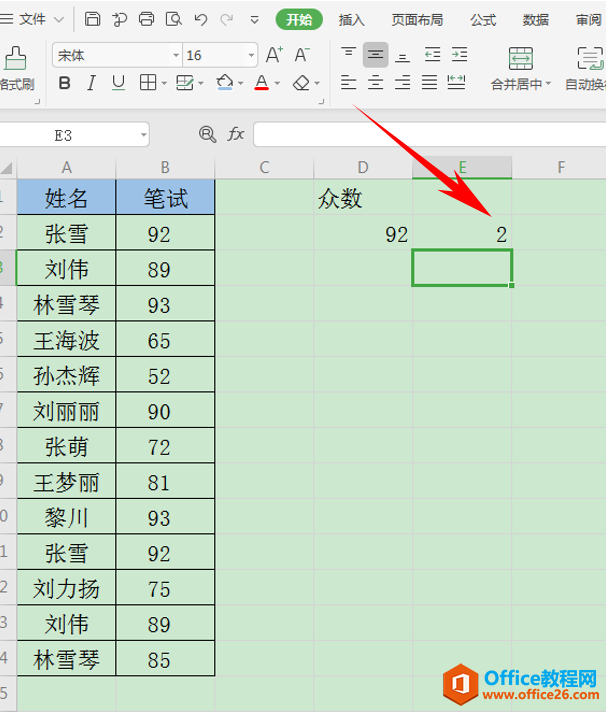Select column C header
This screenshot has height=712, width=606.
tap(264, 168)
